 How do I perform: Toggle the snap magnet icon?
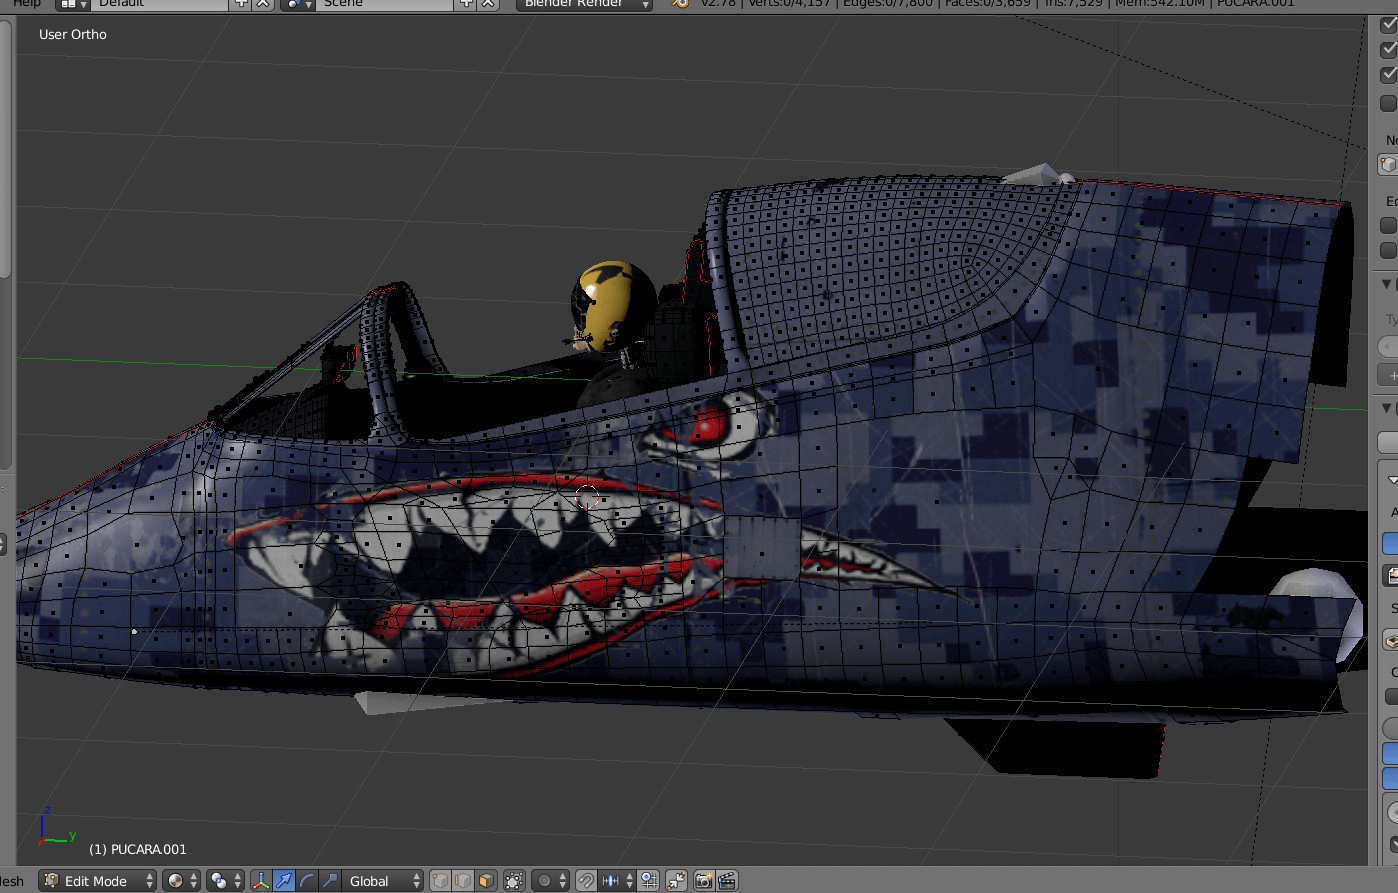point(586,881)
